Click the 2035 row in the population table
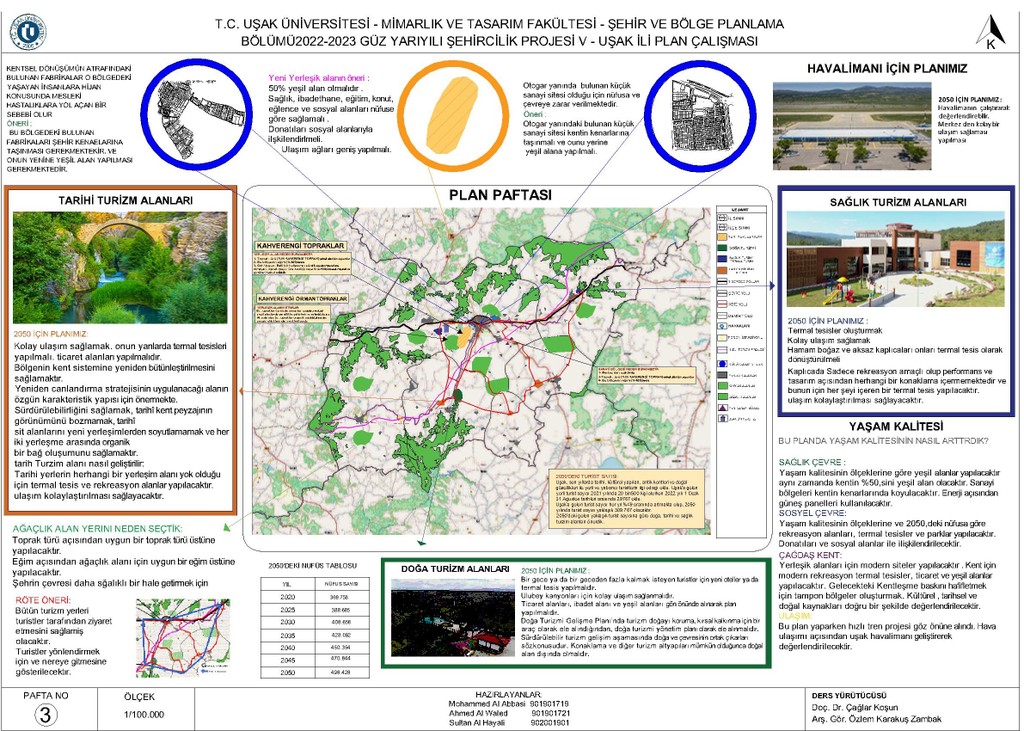 click(x=315, y=635)
